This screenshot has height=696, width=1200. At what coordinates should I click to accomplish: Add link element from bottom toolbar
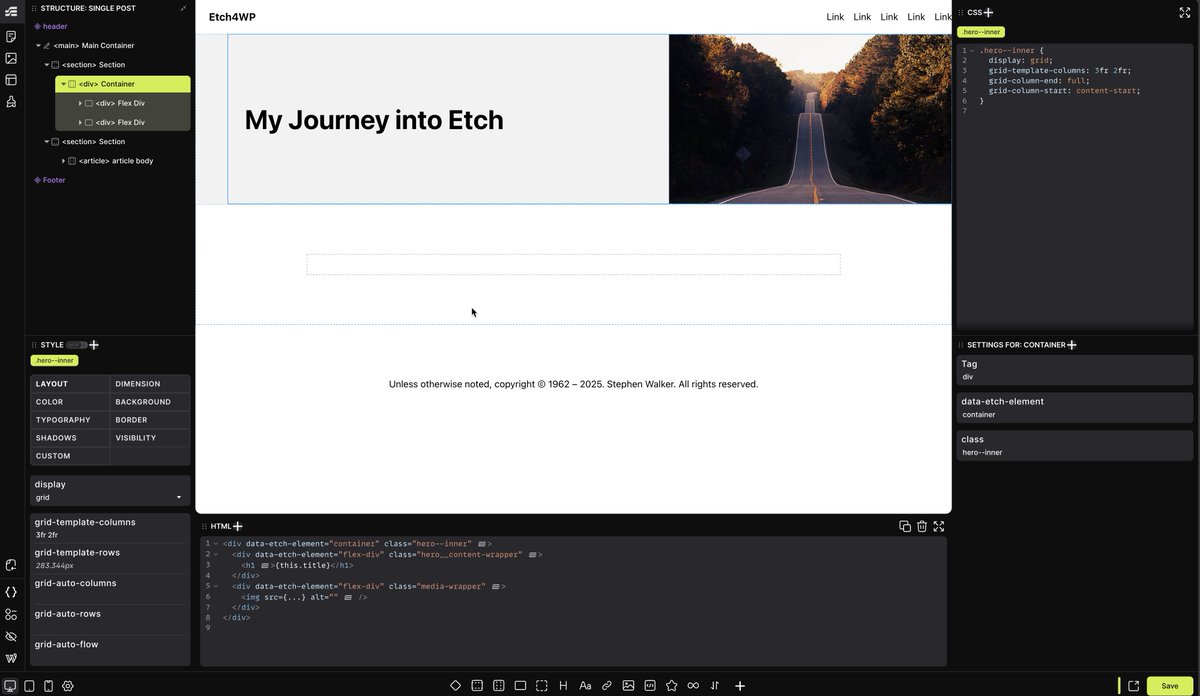pos(606,686)
